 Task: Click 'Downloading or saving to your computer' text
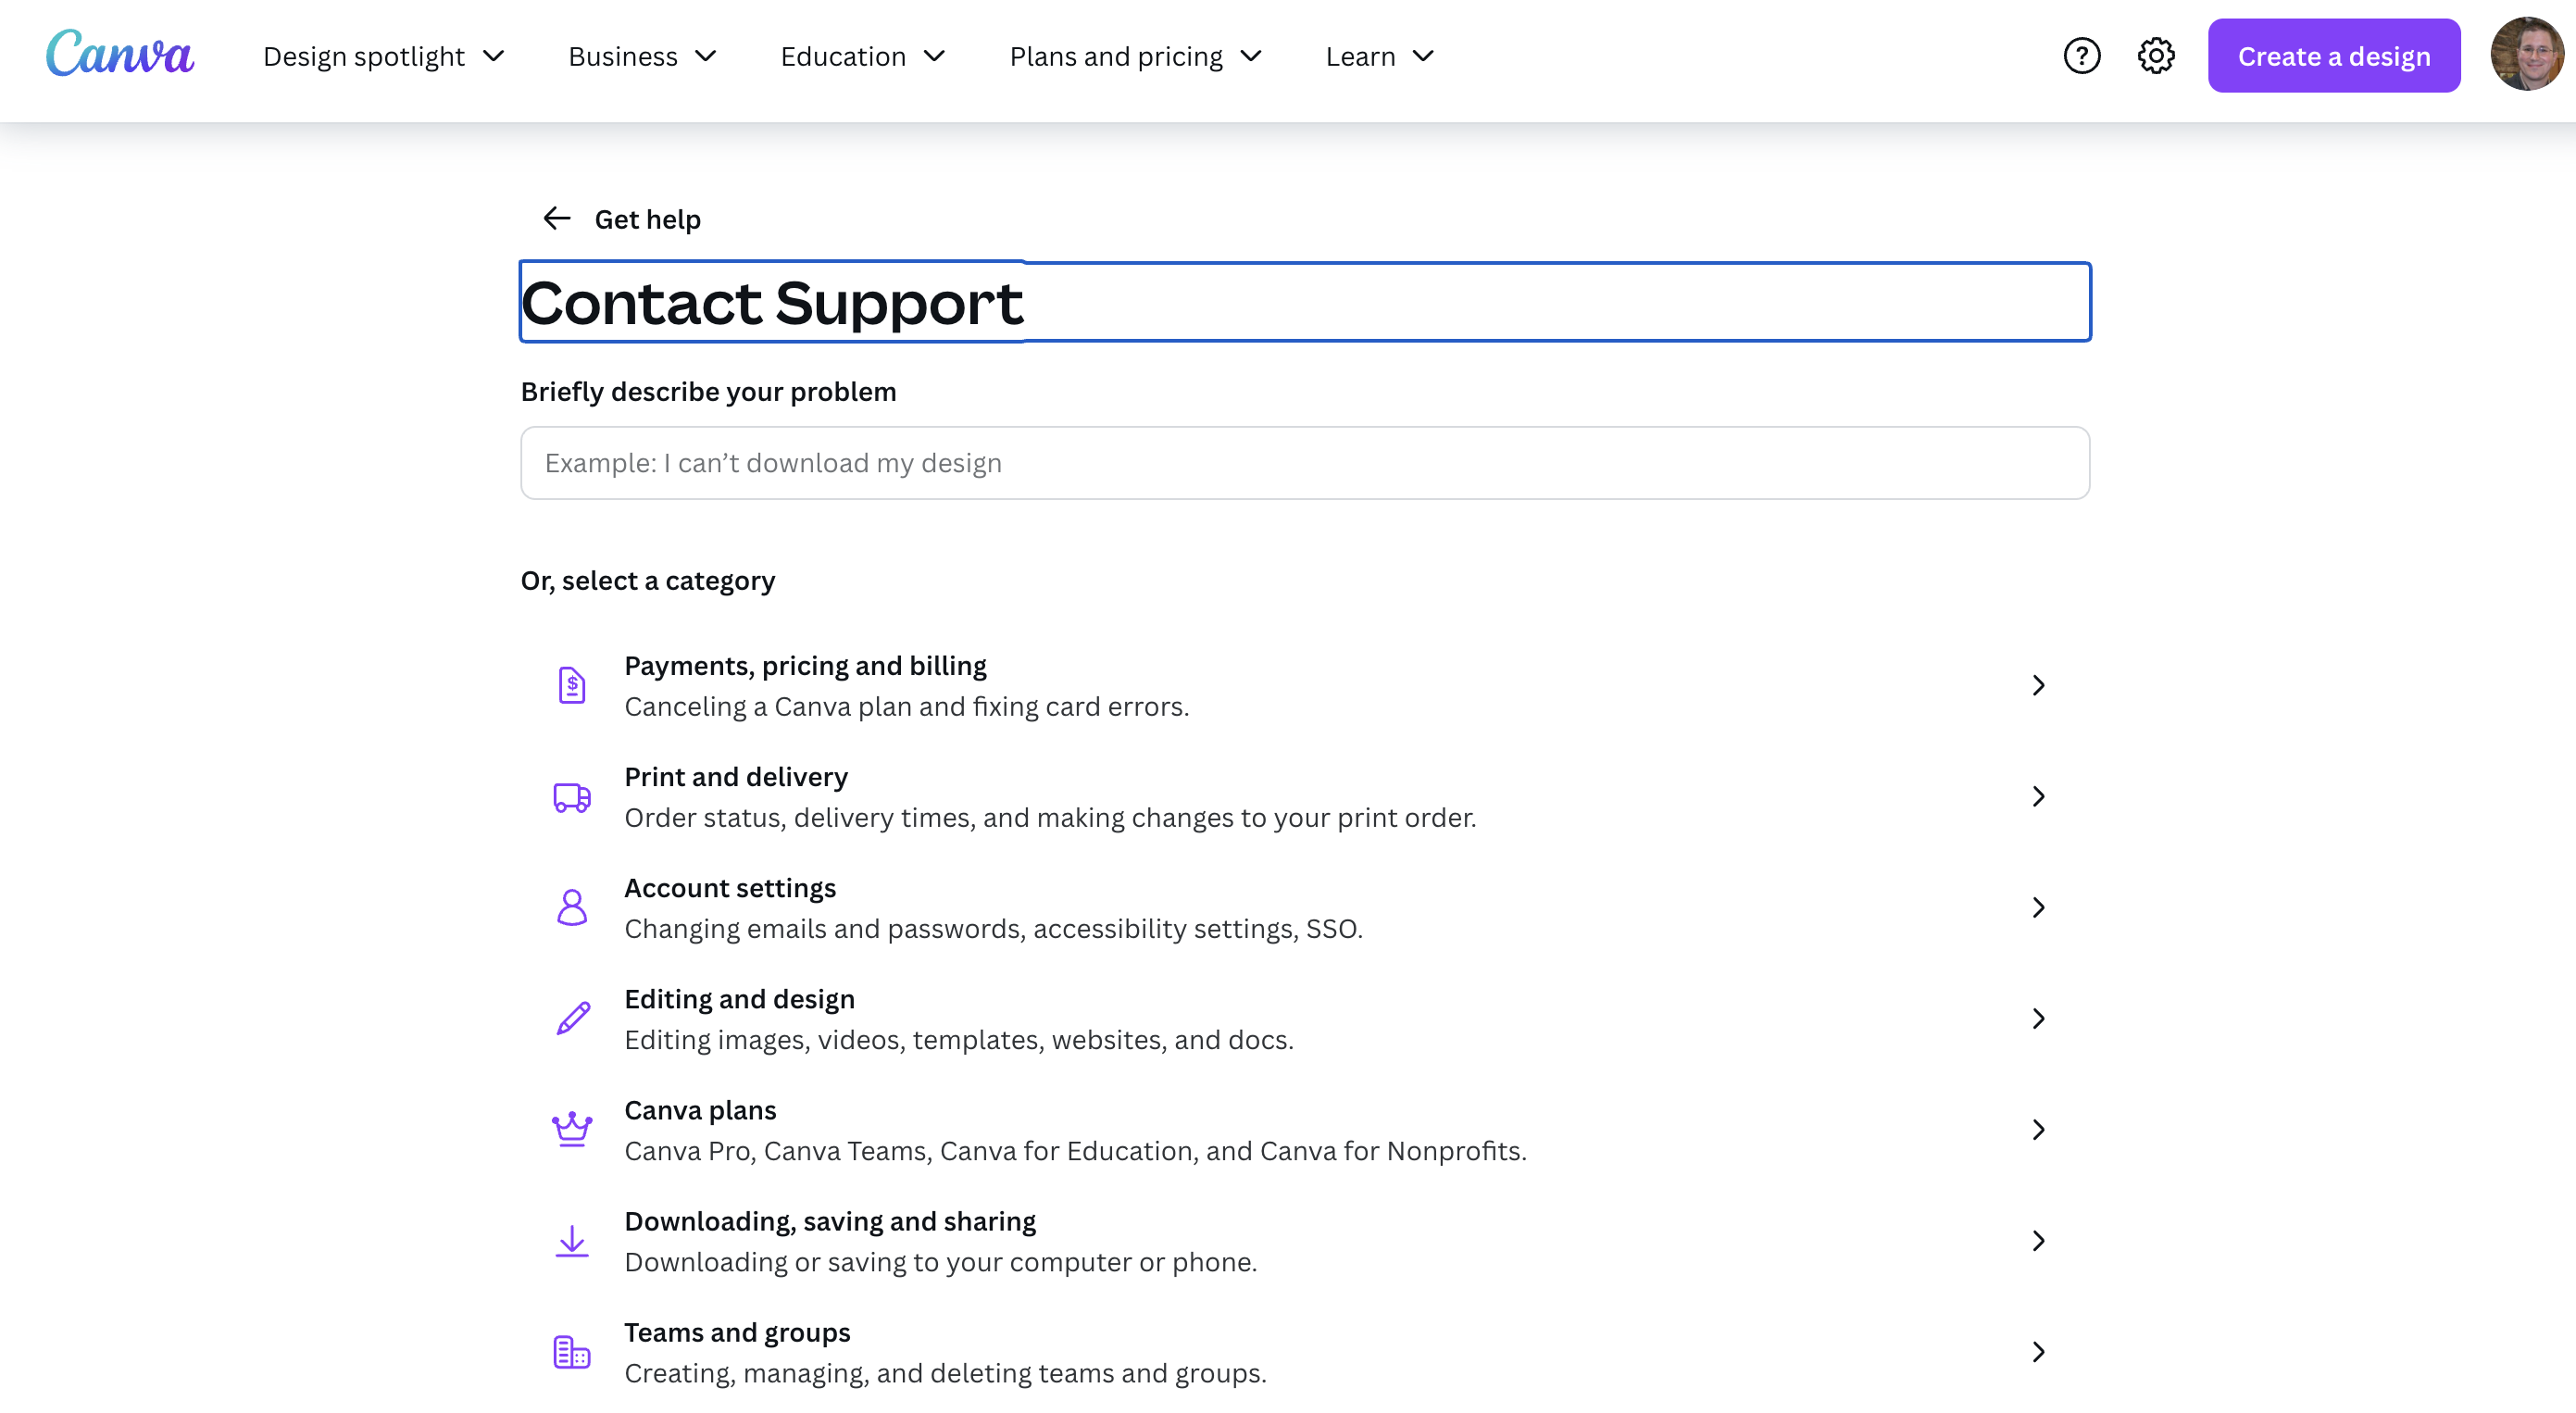pos(941,1261)
